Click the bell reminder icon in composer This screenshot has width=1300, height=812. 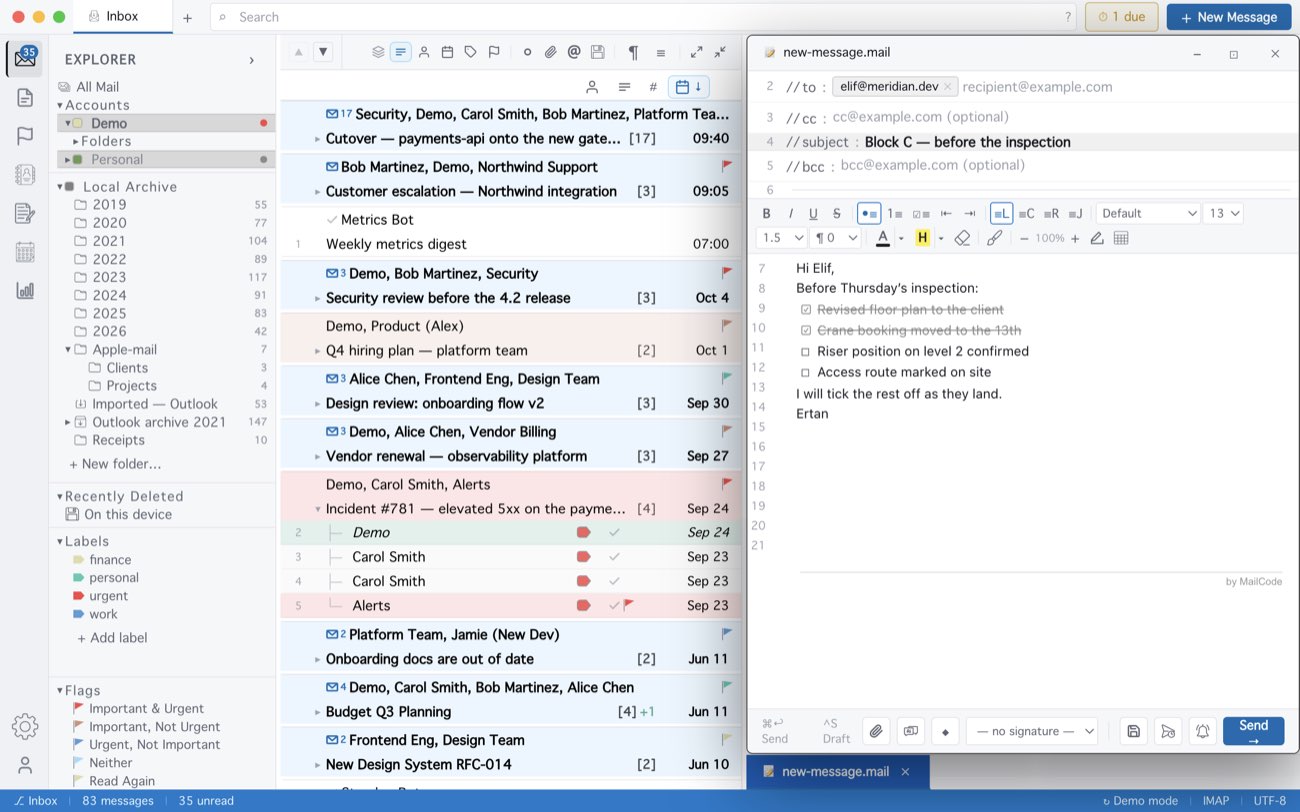tap(1202, 731)
